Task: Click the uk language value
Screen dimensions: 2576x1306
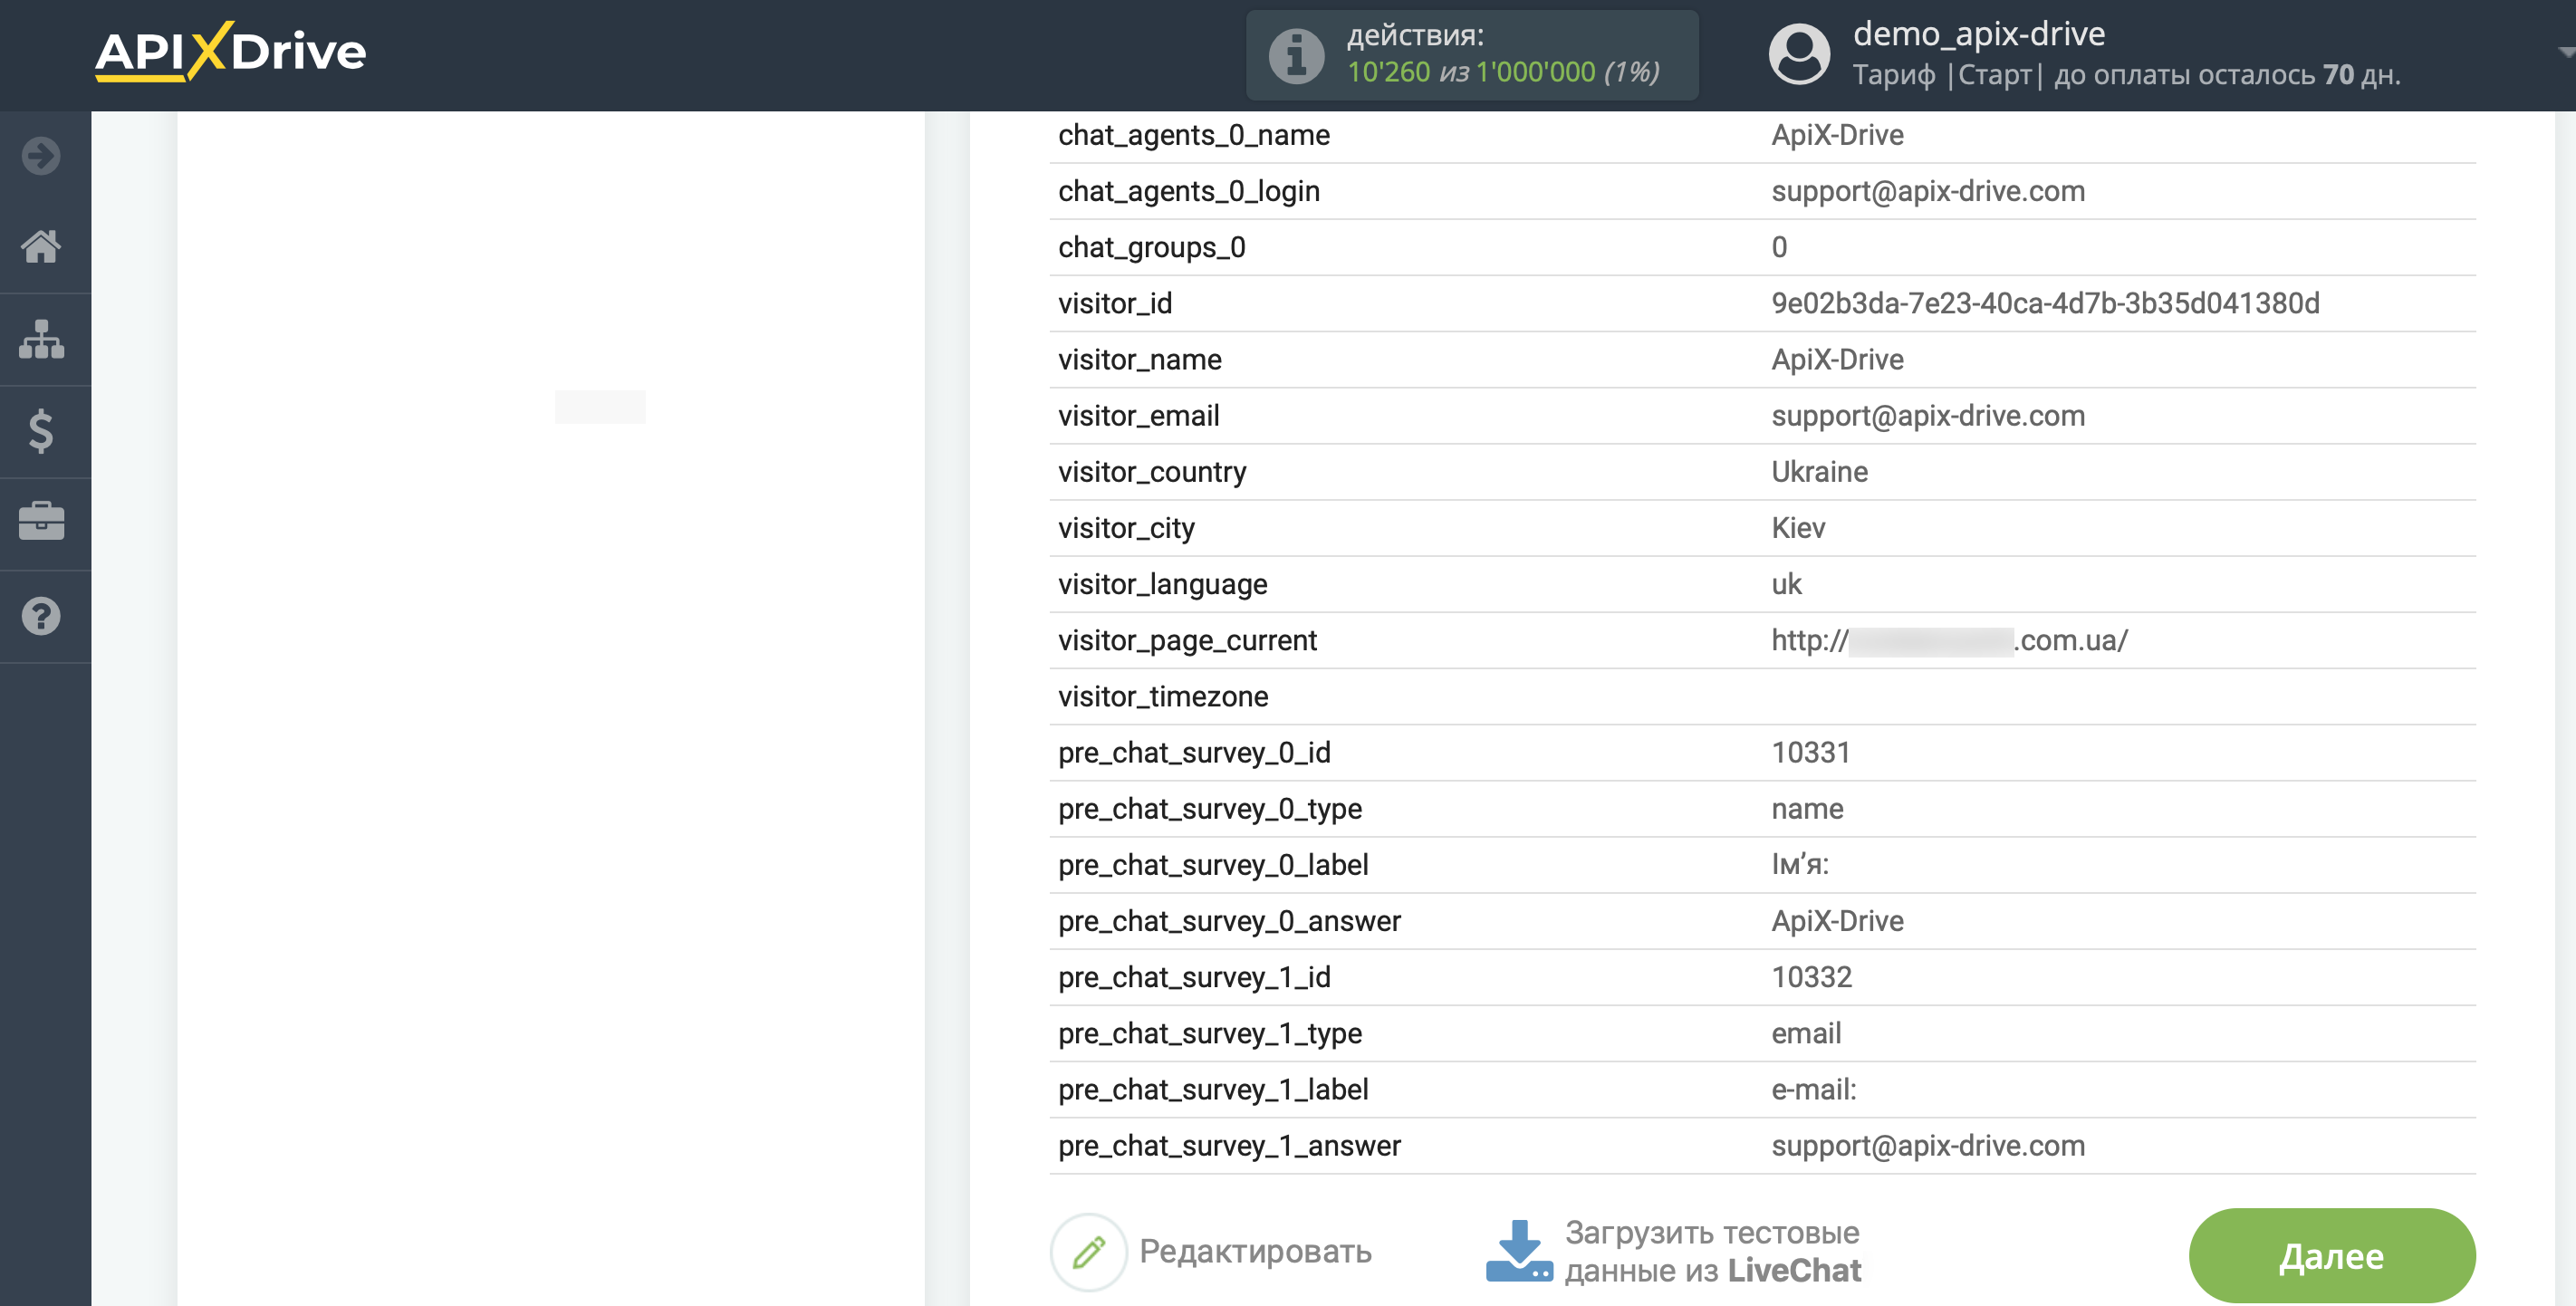Action: (x=1786, y=583)
